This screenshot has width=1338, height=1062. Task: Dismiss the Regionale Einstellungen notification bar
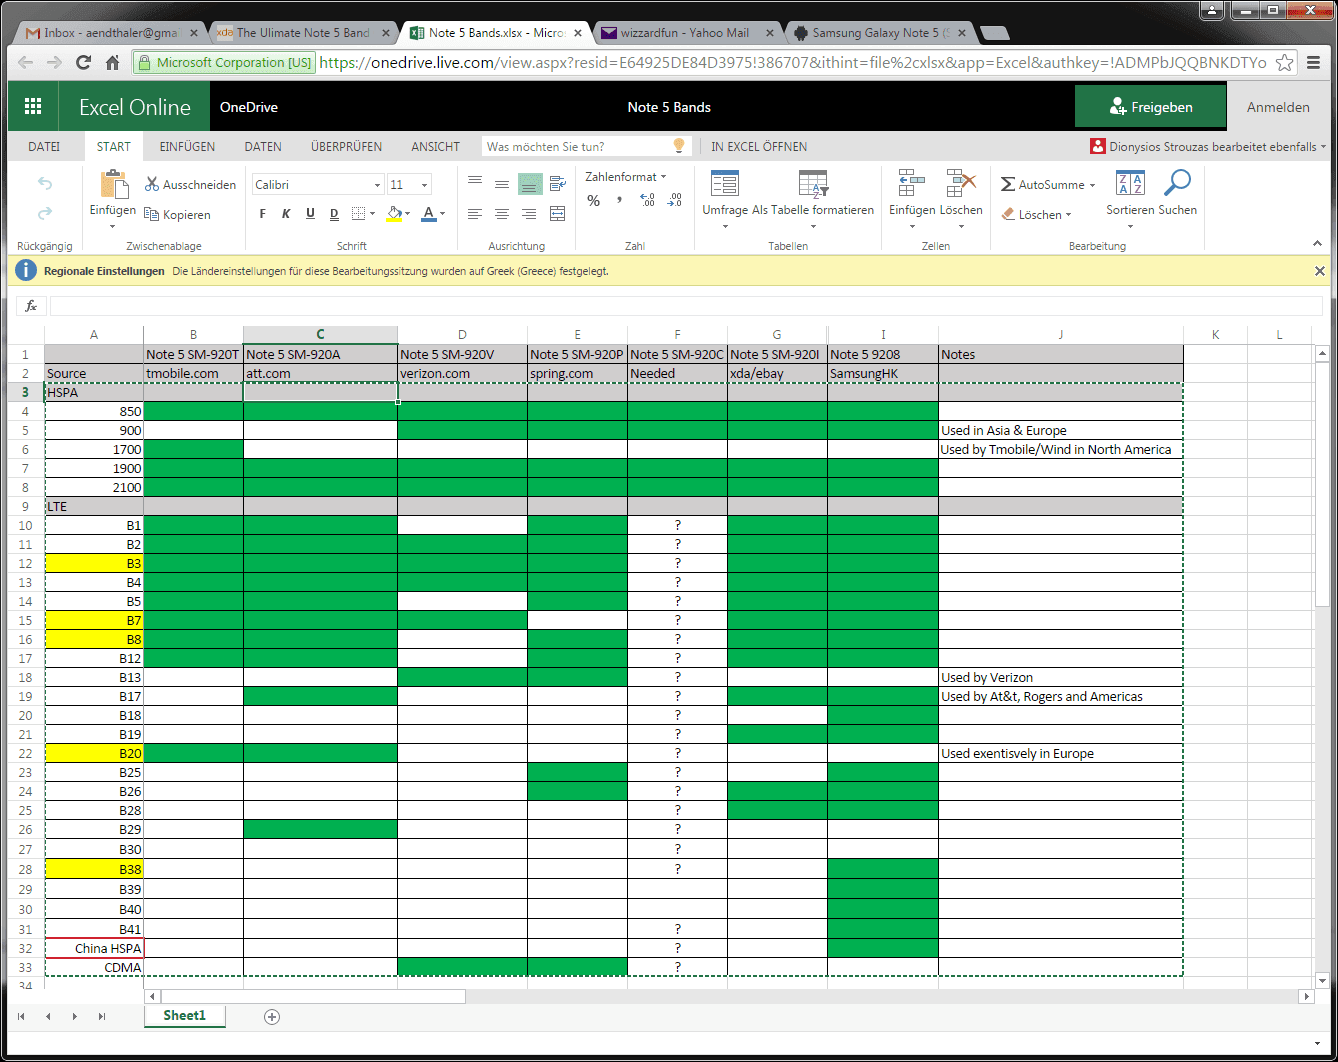coord(1319,271)
